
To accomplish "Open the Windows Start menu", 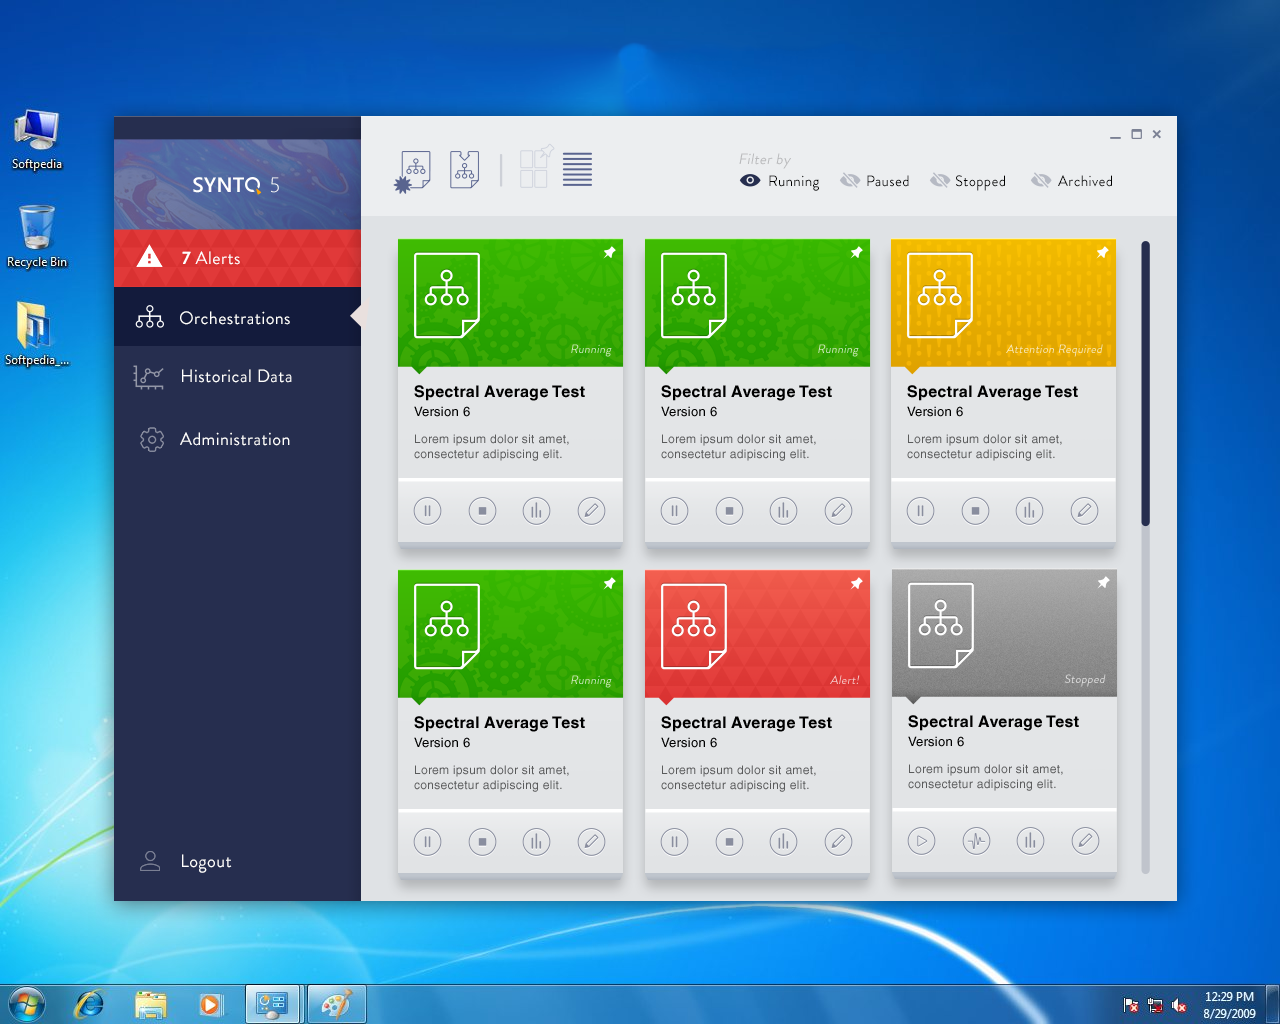I will click(27, 1004).
